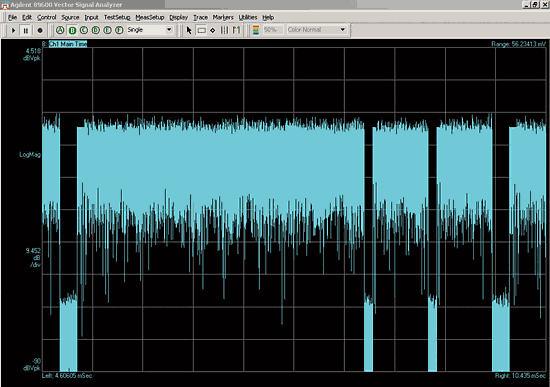Click the Ch1 Main Time trace title
Screen dimensions: 550x387
click(68, 44)
